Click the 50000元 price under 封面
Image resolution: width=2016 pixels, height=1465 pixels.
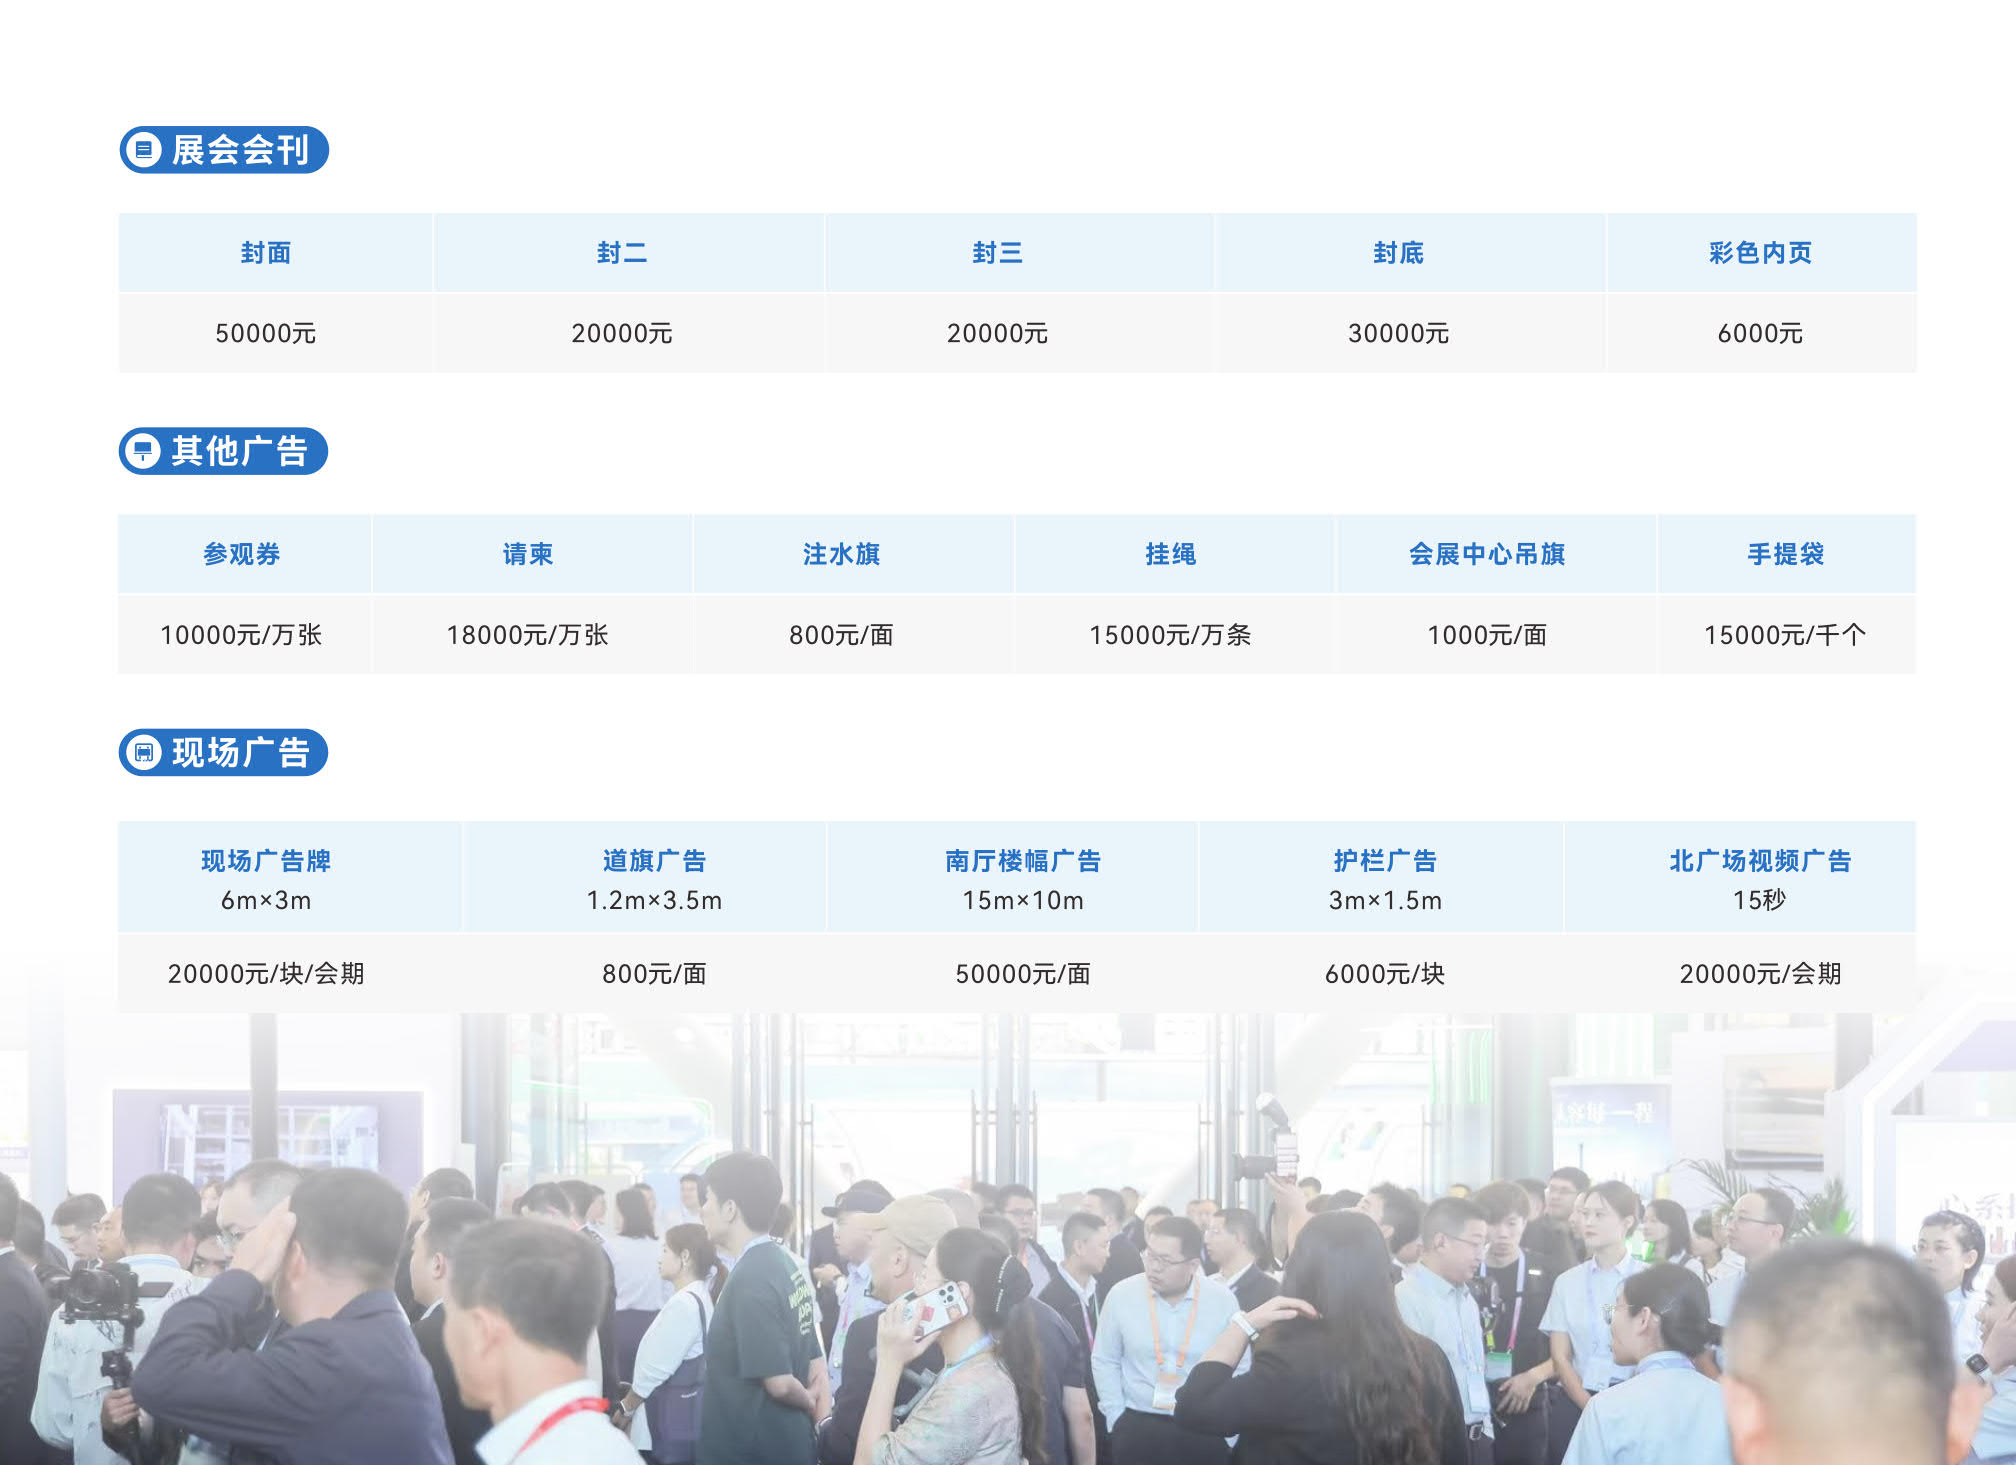pos(266,333)
